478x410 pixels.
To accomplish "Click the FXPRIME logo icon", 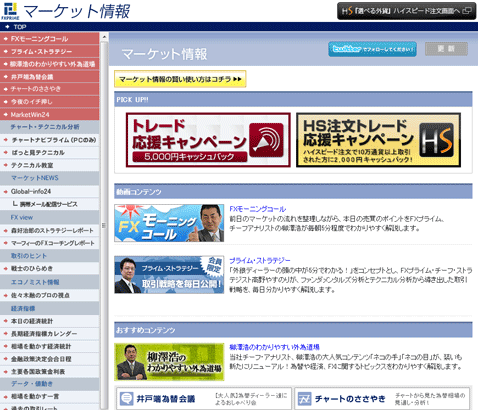I will [10, 11].
